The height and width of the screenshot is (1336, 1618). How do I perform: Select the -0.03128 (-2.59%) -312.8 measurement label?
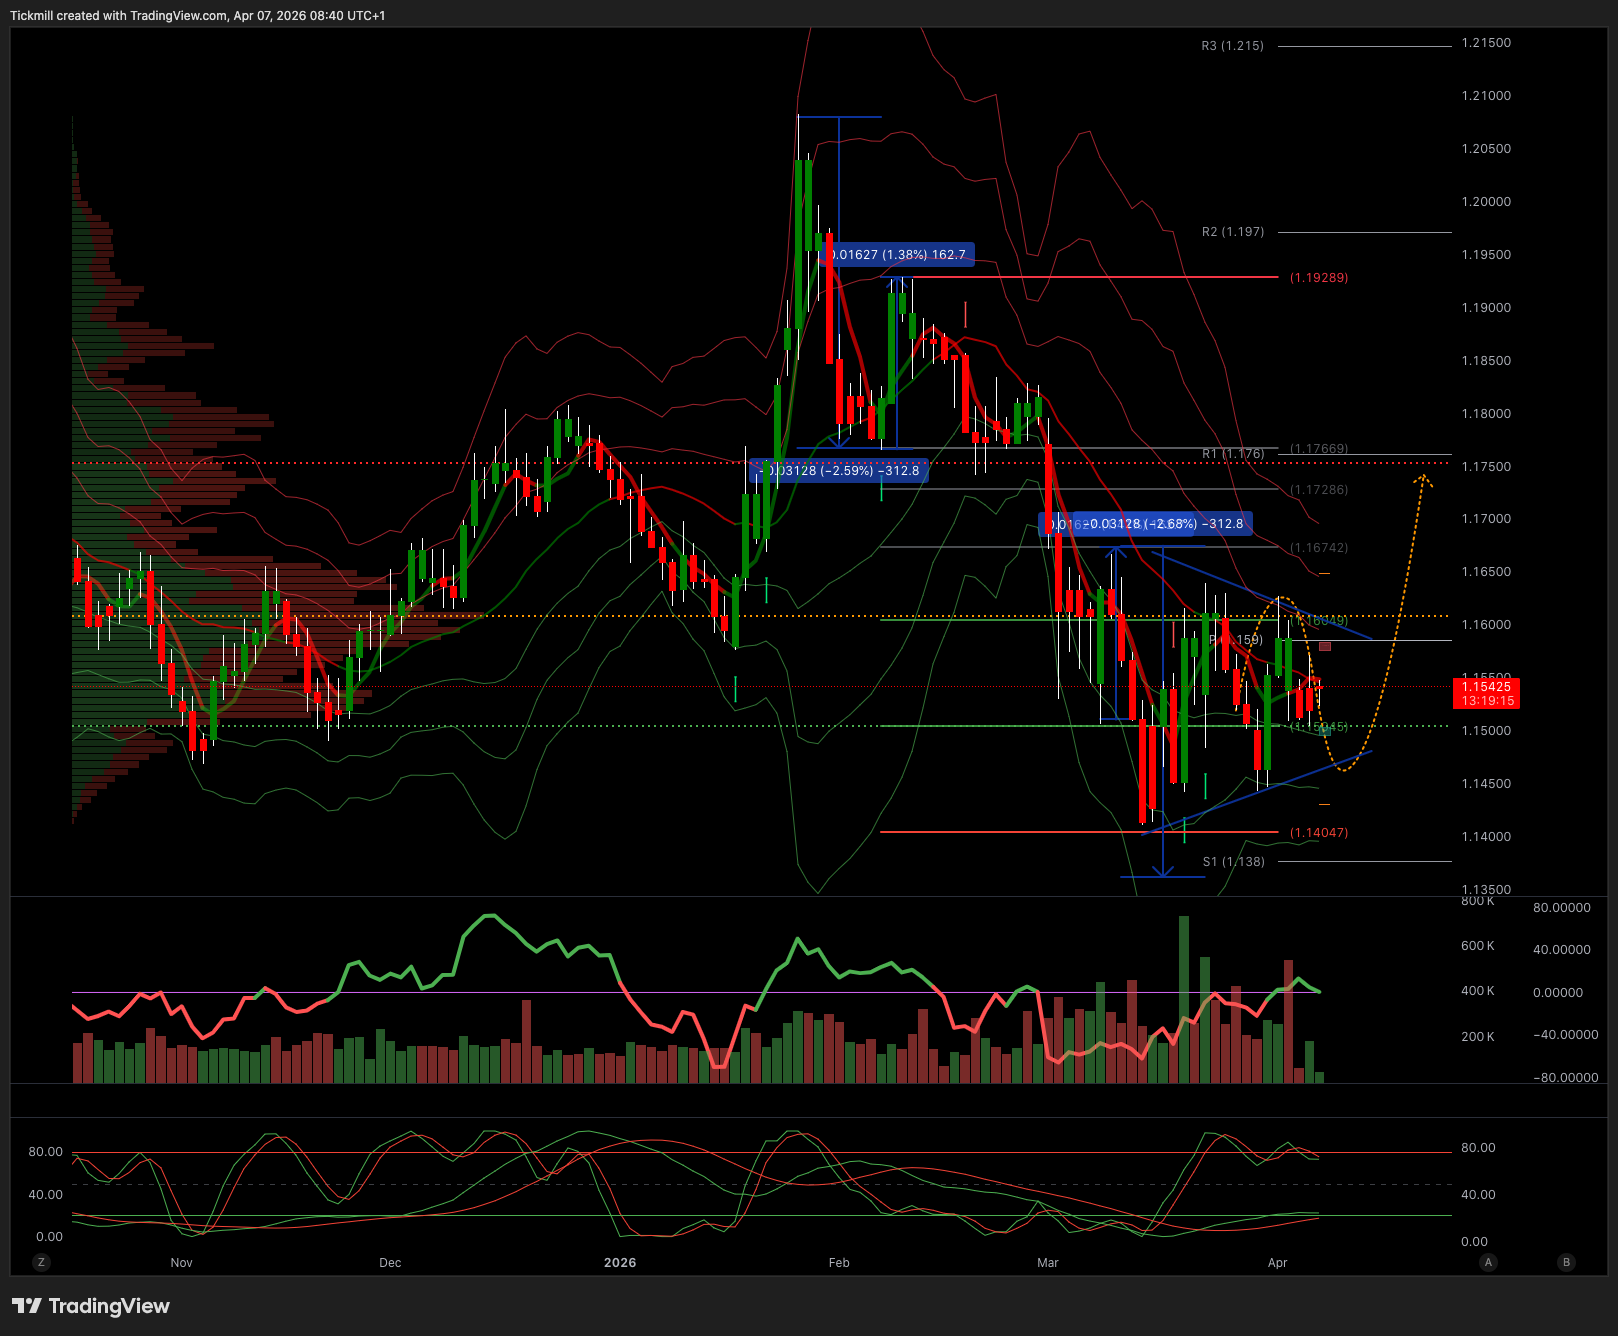(840, 471)
